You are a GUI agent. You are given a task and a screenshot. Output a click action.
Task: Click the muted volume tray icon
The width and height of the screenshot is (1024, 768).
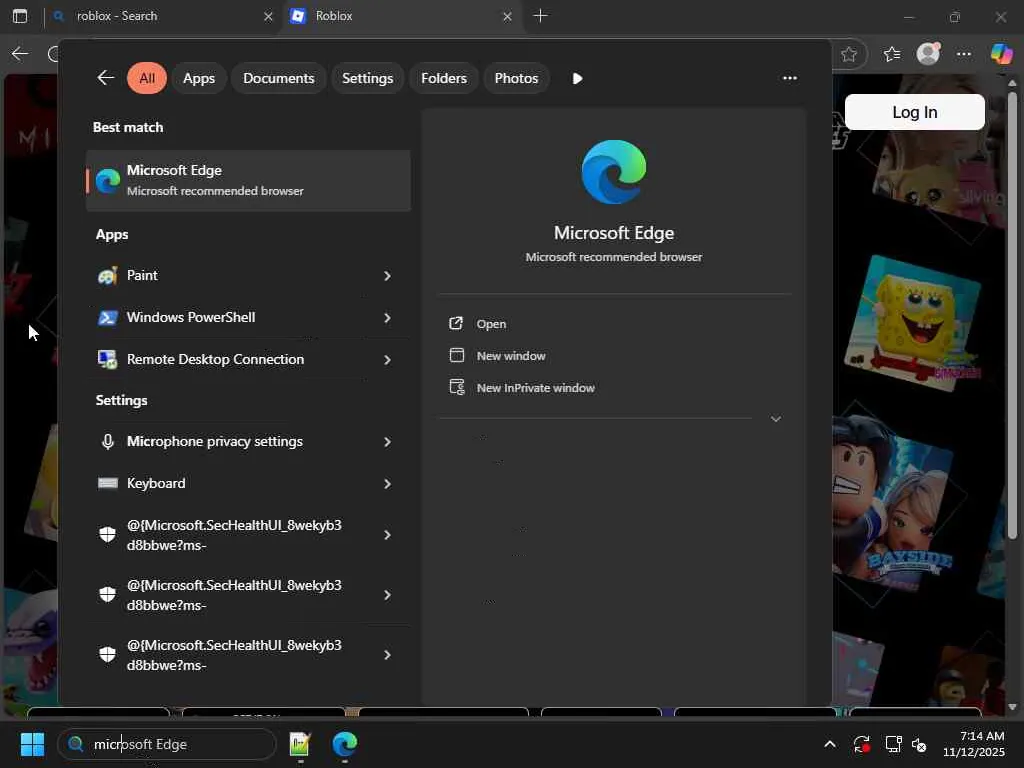pos(919,744)
